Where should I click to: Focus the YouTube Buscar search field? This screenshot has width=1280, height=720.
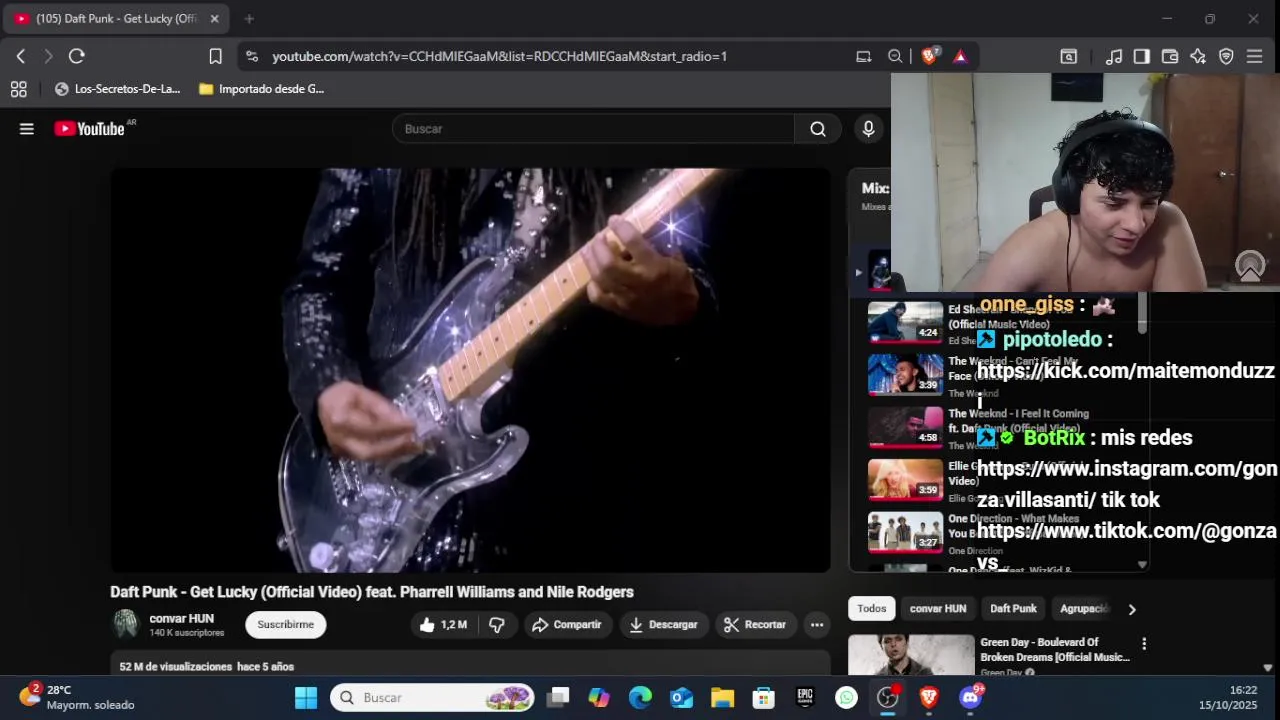[x=593, y=128]
